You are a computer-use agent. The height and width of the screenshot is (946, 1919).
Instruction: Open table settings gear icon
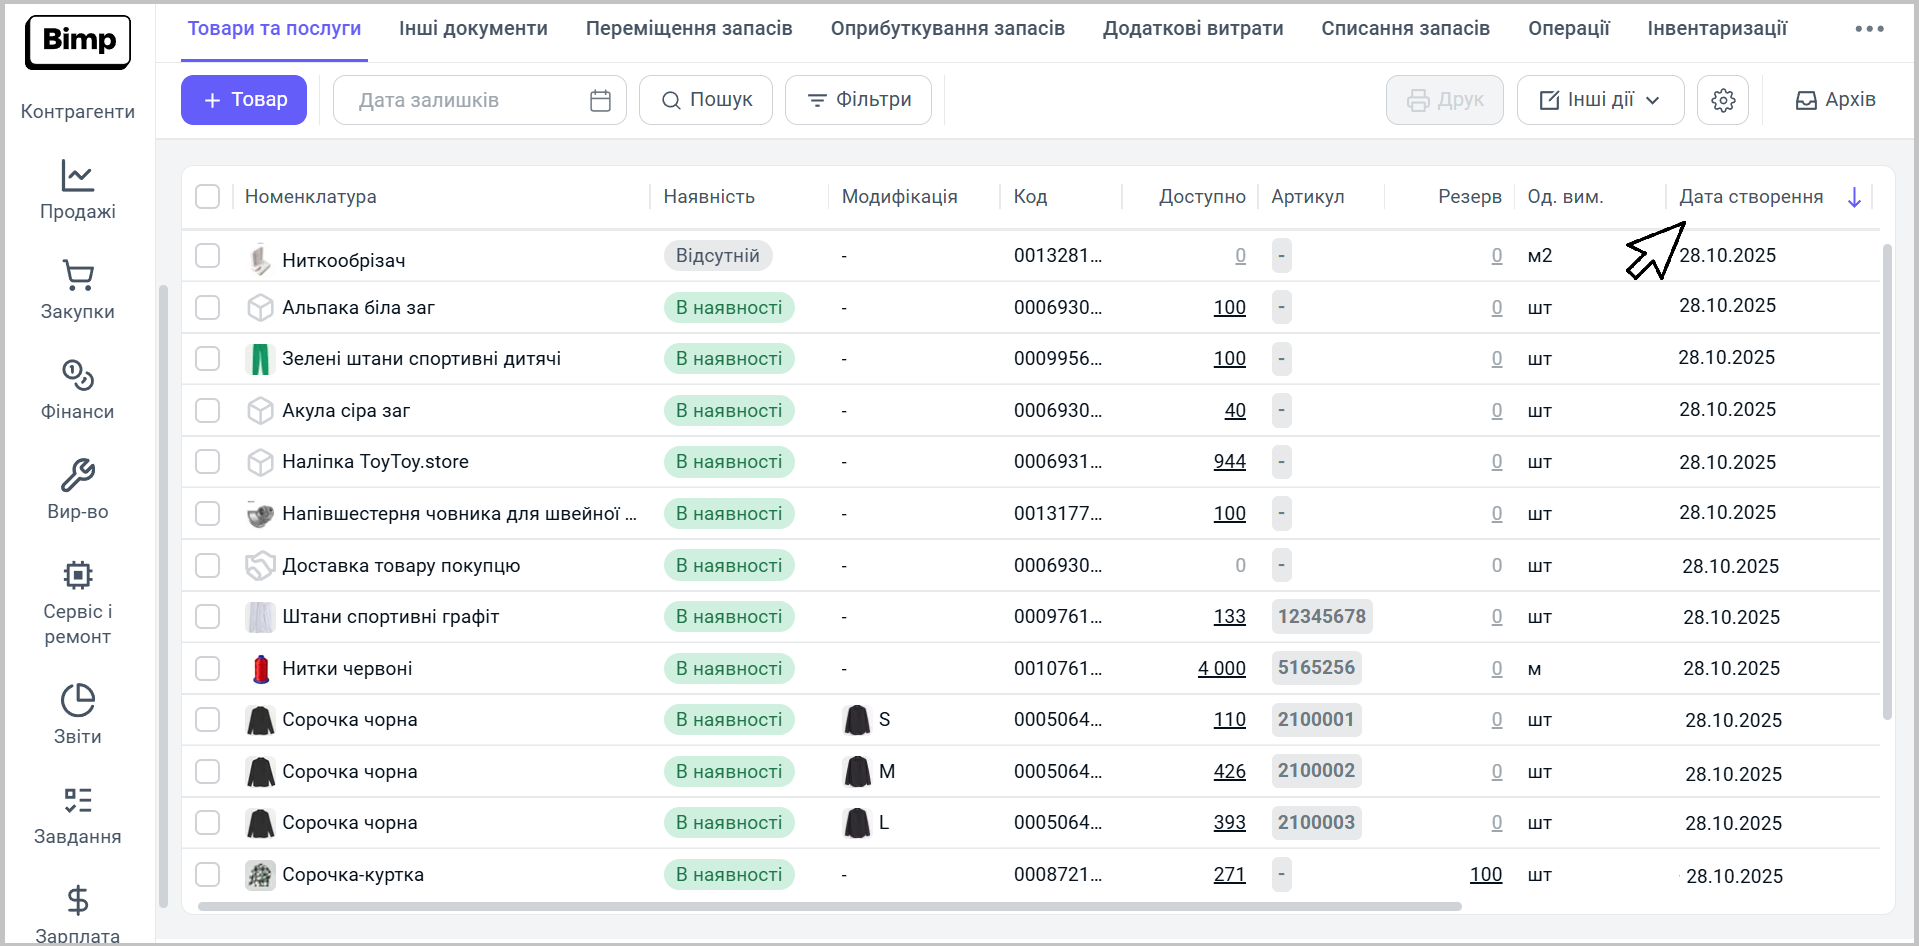point(1722,100)
